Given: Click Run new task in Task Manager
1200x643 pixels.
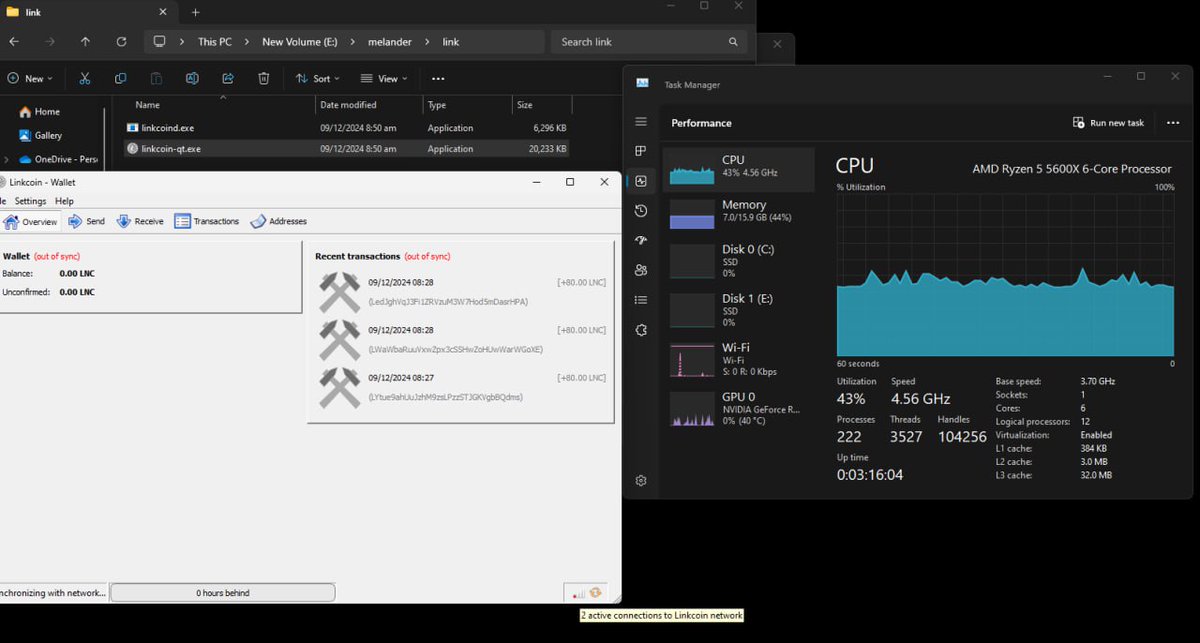Looking at the screenshot, I should tap(1108, 122).
